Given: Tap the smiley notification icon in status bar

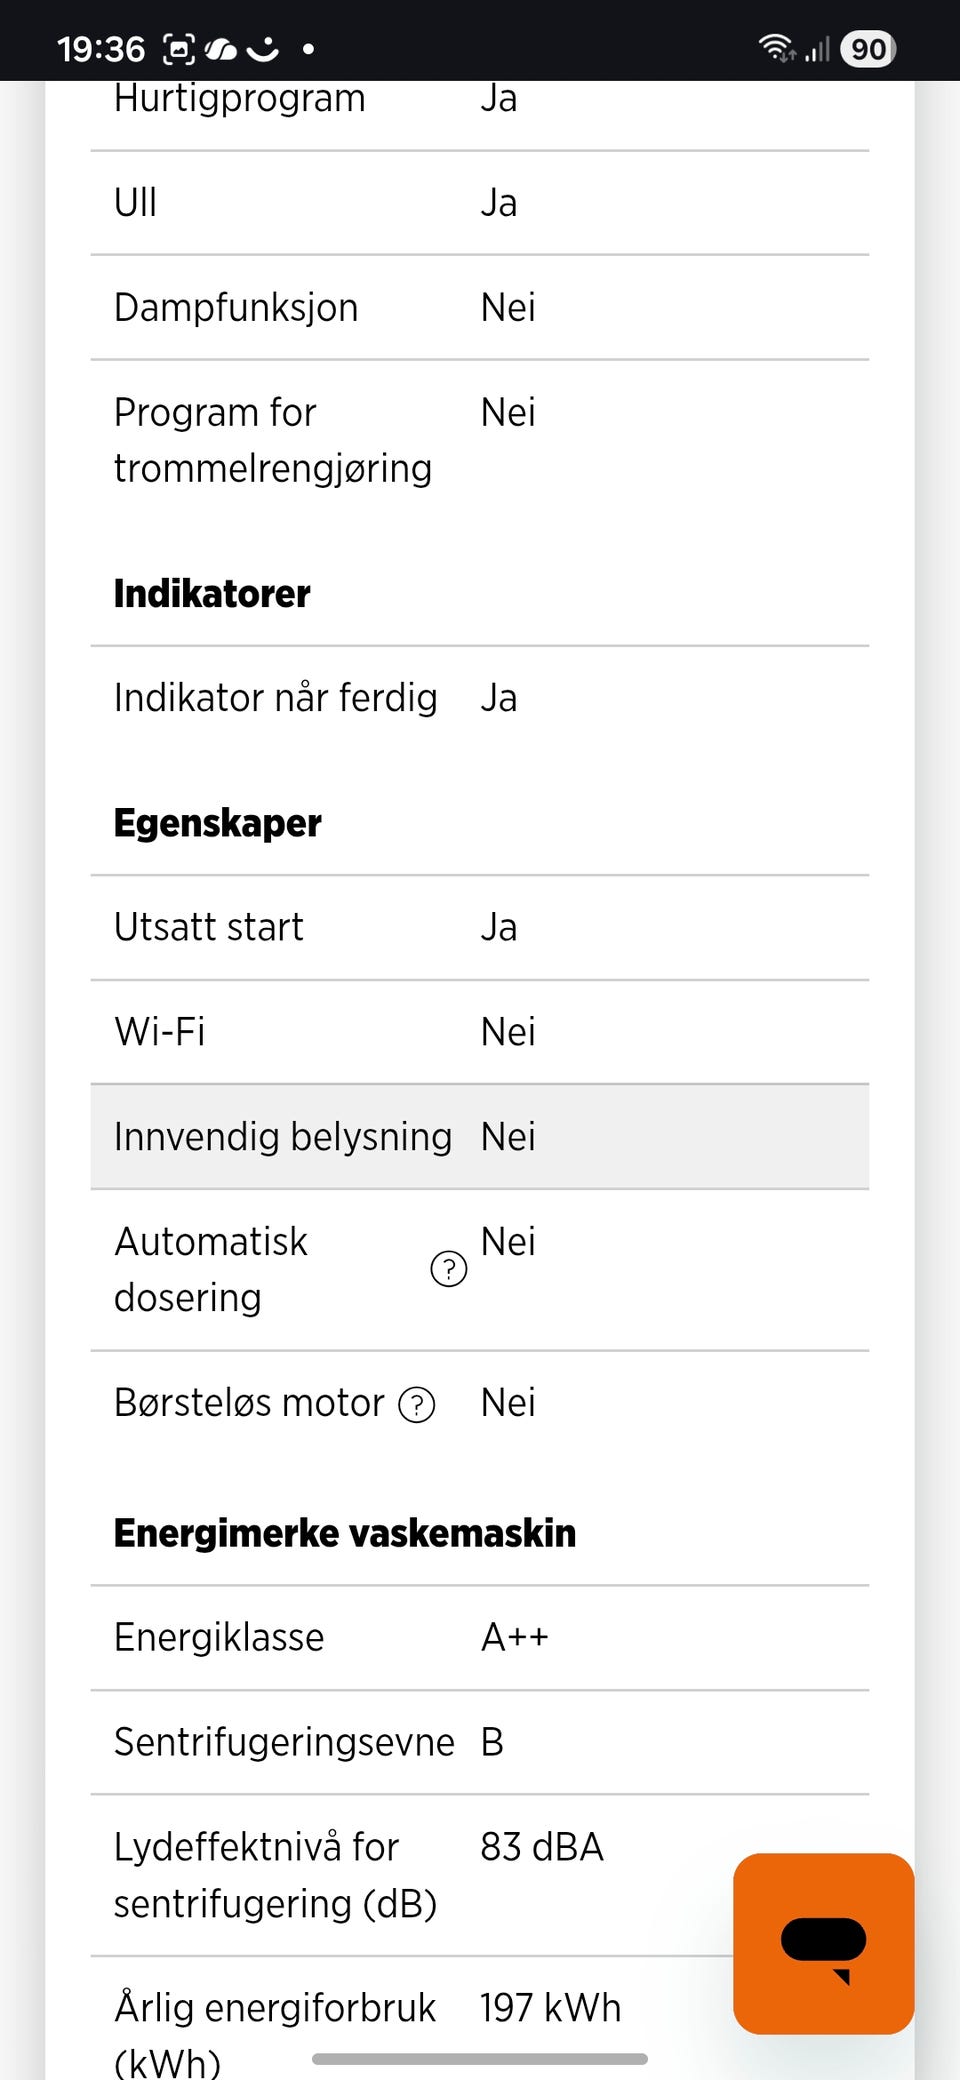Looking at the screenshot, I should [263, 49].
